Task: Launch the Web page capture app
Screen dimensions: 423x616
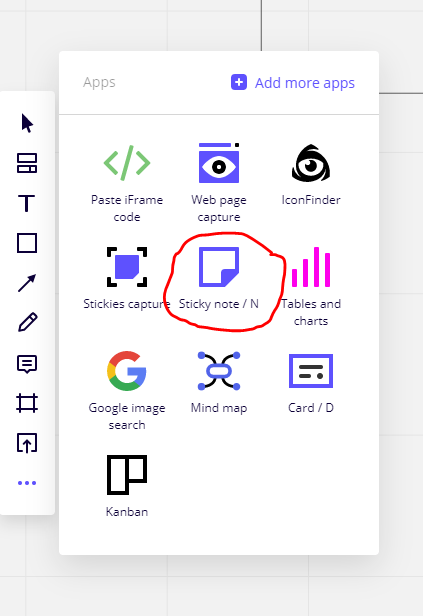Action: (219, 183)
